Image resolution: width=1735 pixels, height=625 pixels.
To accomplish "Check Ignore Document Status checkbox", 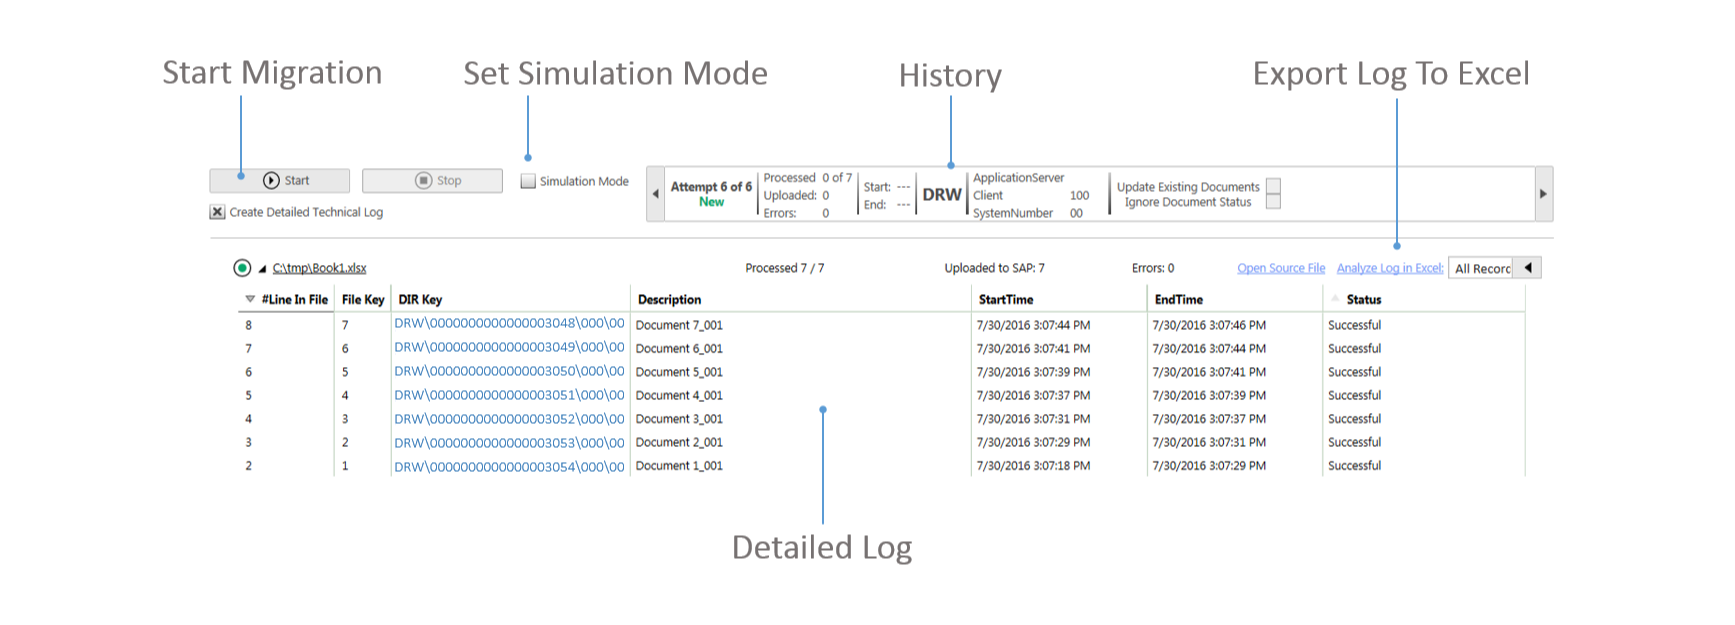I will 1273,202.
